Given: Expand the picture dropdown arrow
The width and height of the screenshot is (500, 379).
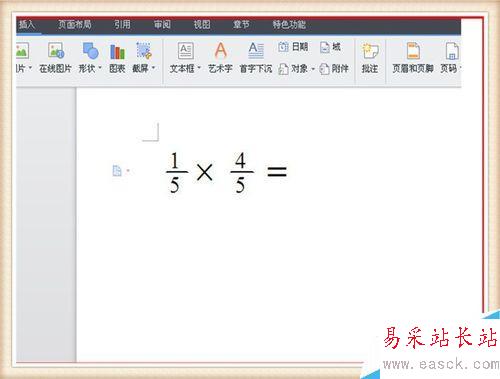Looking at the screenshot, I should point(30,68).
